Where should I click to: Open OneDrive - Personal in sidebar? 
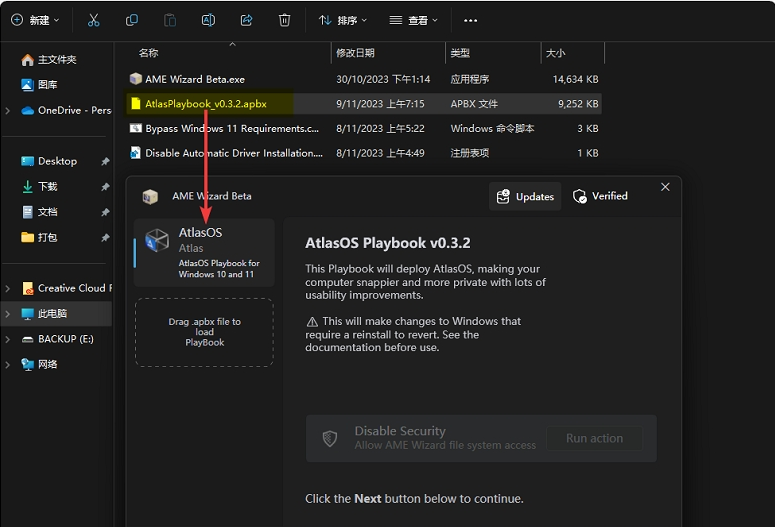[x=66, y=110]
